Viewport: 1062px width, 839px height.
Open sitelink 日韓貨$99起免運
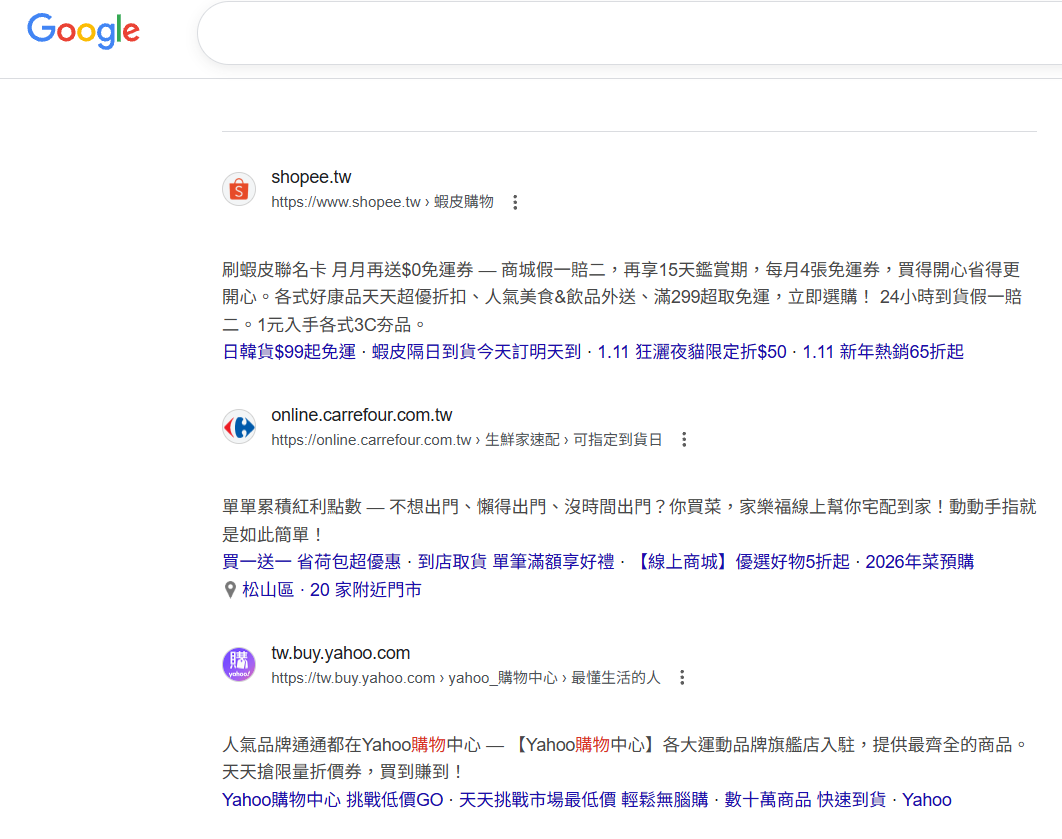click(x=289, y=352)
